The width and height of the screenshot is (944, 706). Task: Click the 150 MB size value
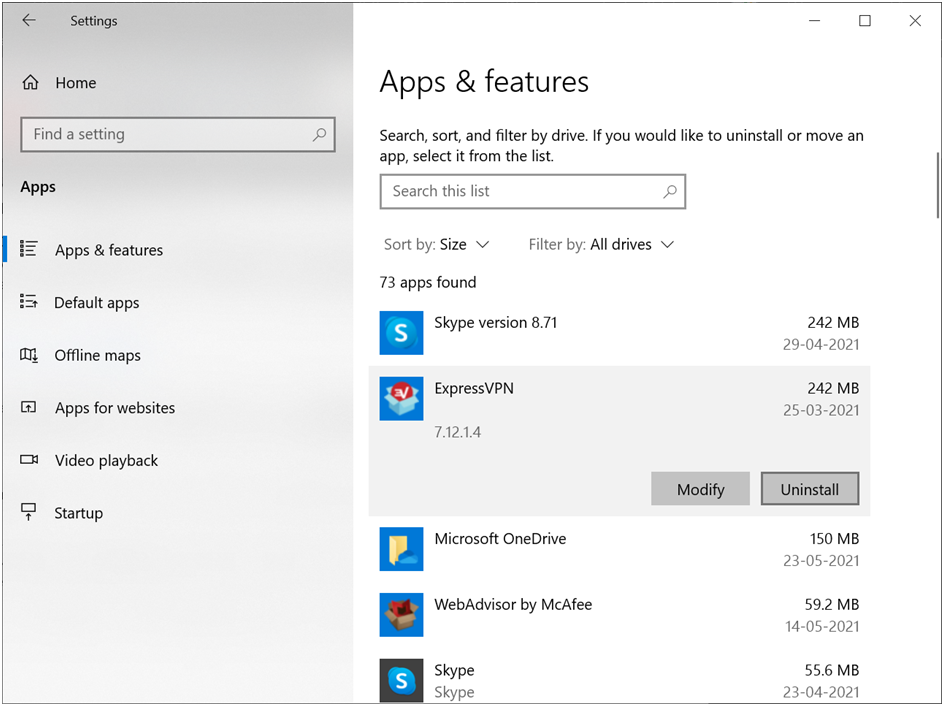(834, 539)
